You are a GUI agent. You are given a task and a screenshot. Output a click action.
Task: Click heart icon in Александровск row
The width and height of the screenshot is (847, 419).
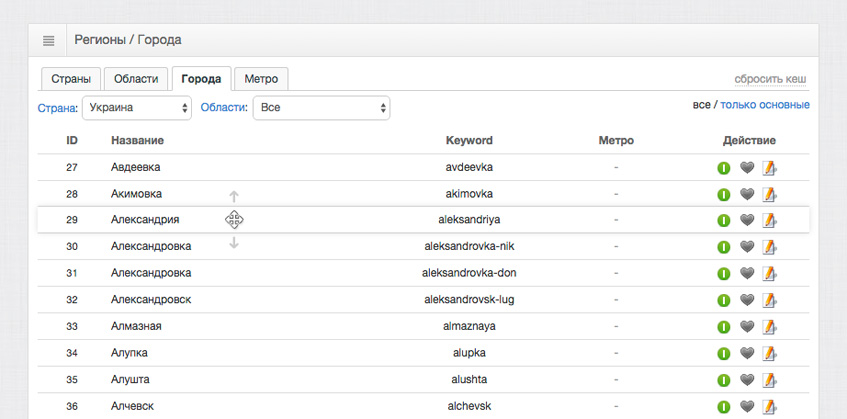[x=747, y=300]
